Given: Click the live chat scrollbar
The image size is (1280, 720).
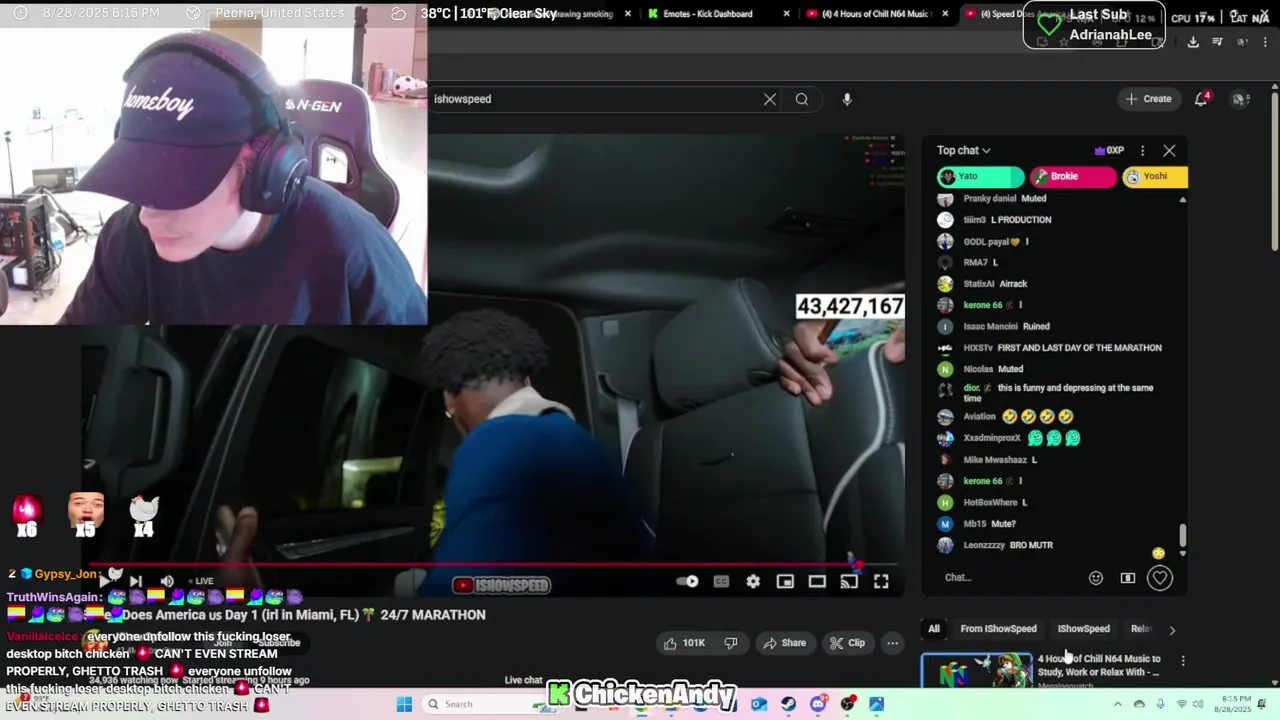Looking at the screenshot, I should pos(1182,536).
